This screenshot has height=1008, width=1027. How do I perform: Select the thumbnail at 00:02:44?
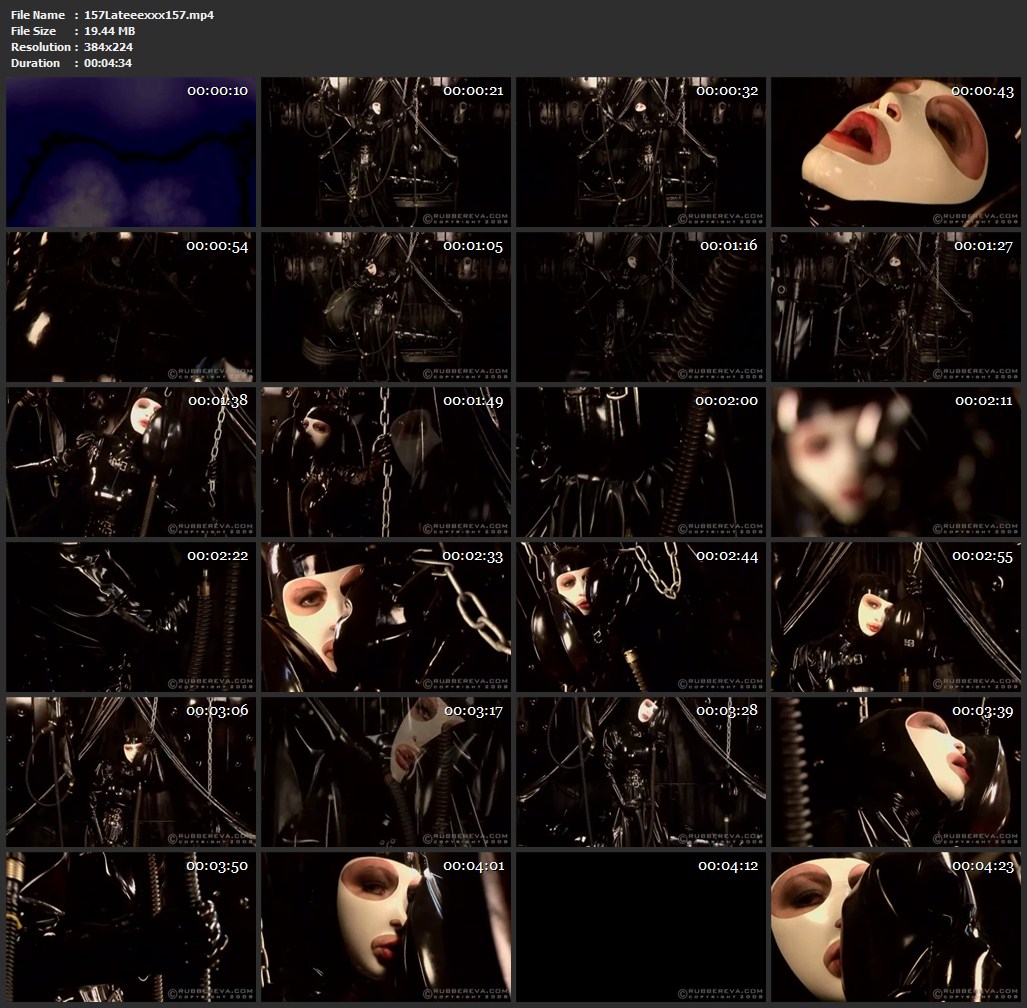click(x=641, y=617)
